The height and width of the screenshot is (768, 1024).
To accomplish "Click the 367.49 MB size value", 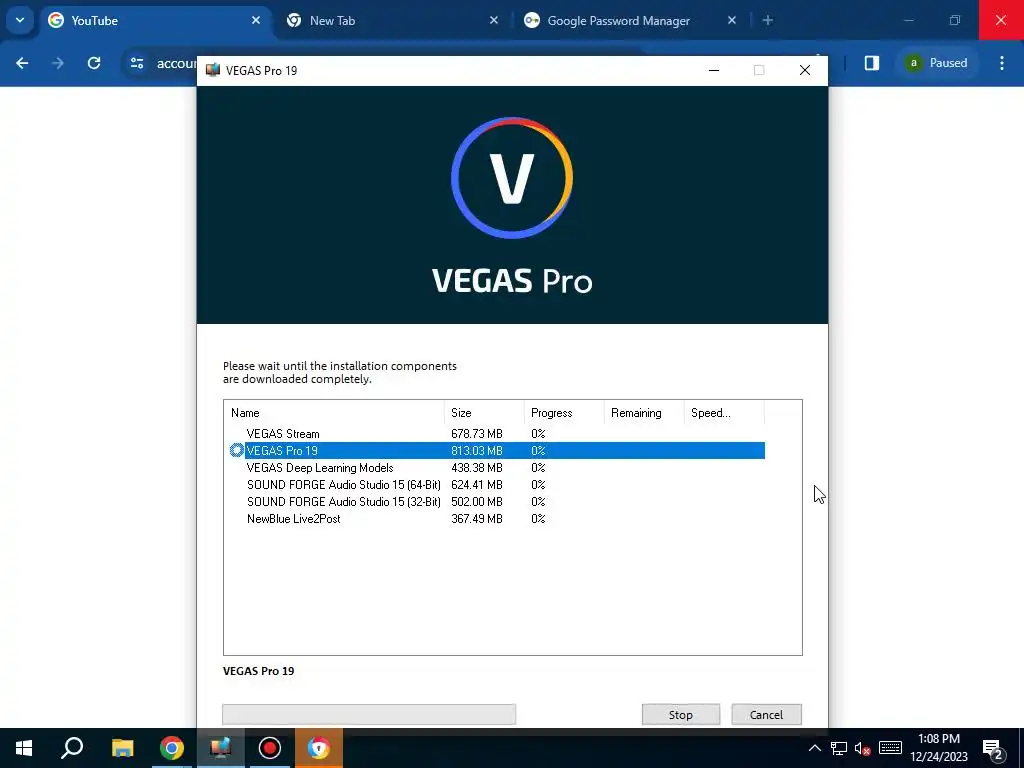I will click(x=477, y=519).
